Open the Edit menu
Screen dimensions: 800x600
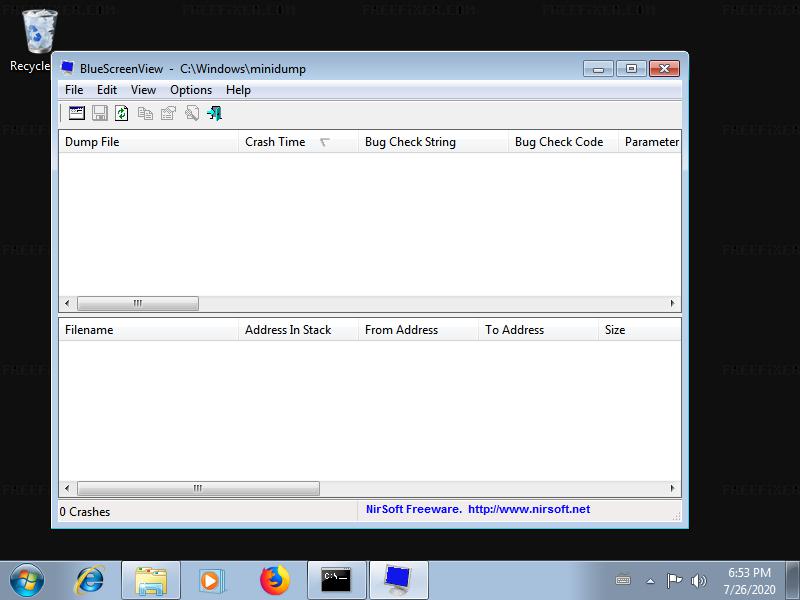point(107,90)
